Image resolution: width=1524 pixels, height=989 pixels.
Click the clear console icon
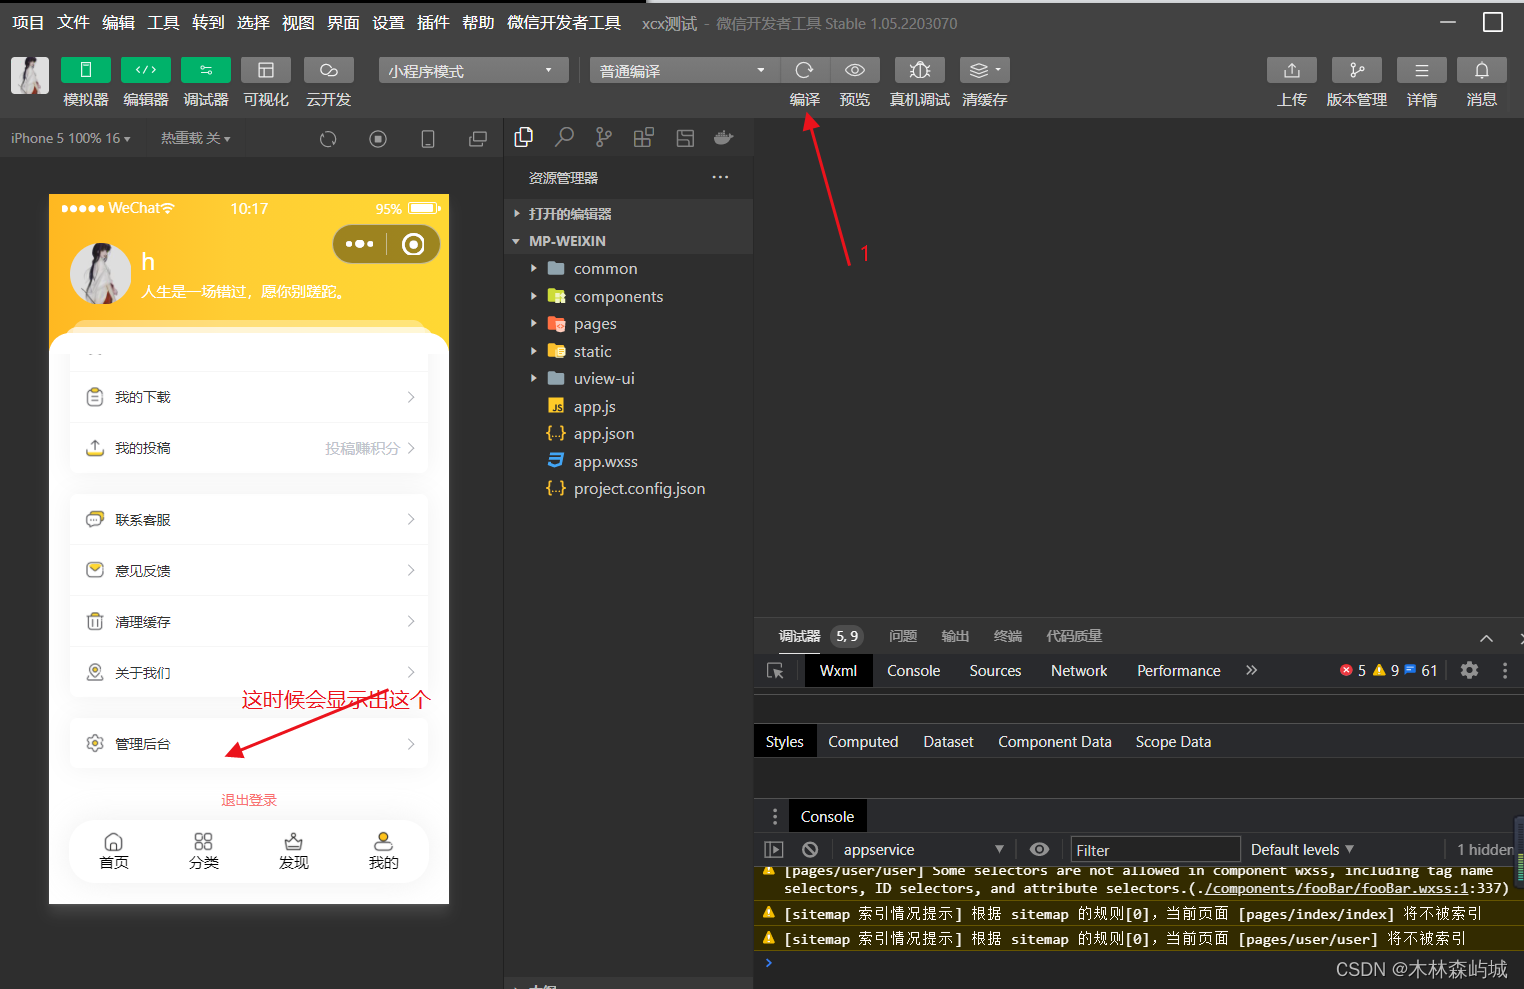pyautogui.click(x=810, y=849)
